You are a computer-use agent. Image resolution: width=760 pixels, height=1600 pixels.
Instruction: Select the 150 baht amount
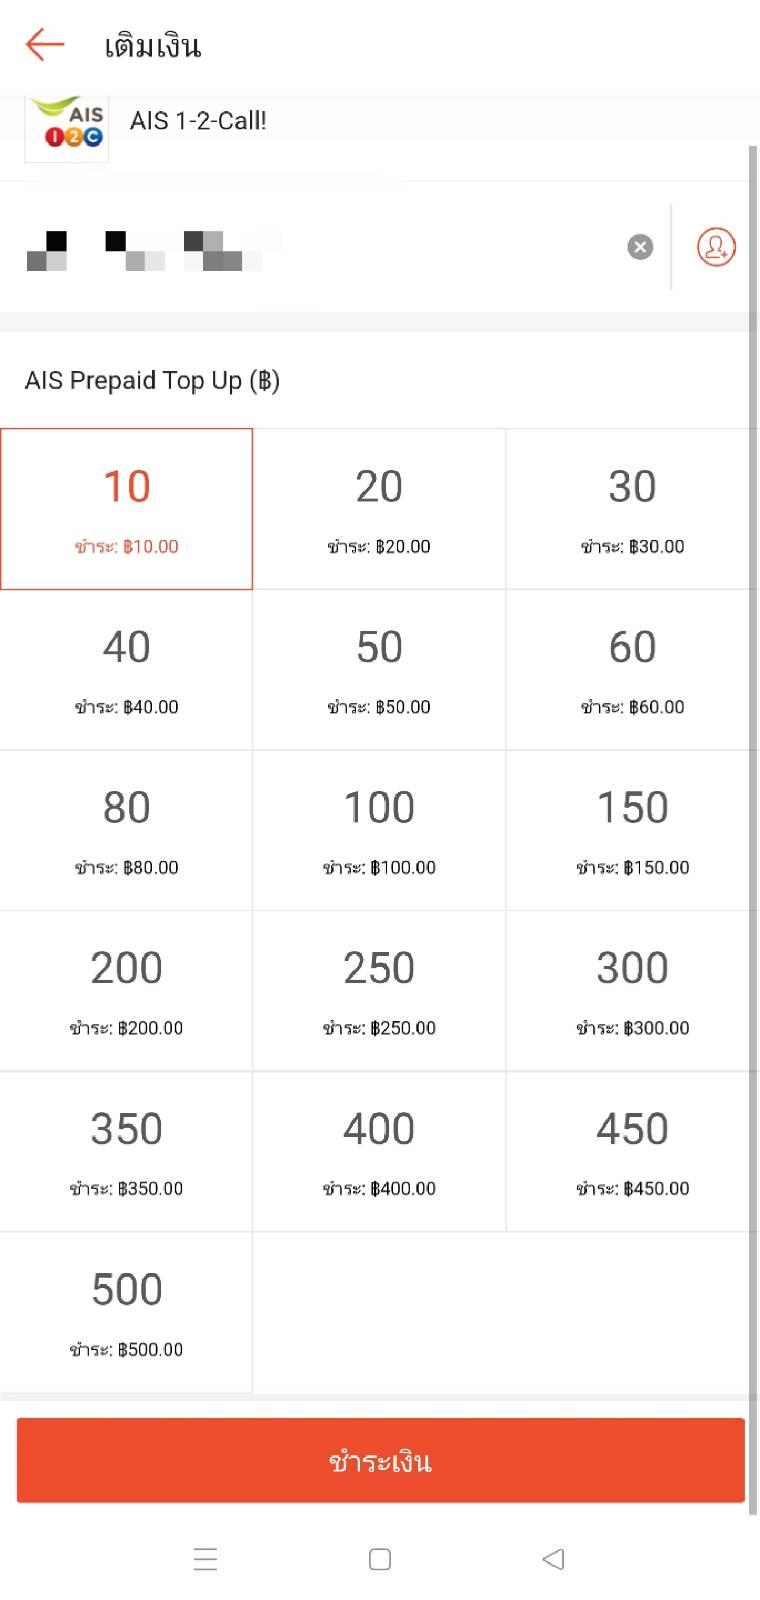coord(632,830)
